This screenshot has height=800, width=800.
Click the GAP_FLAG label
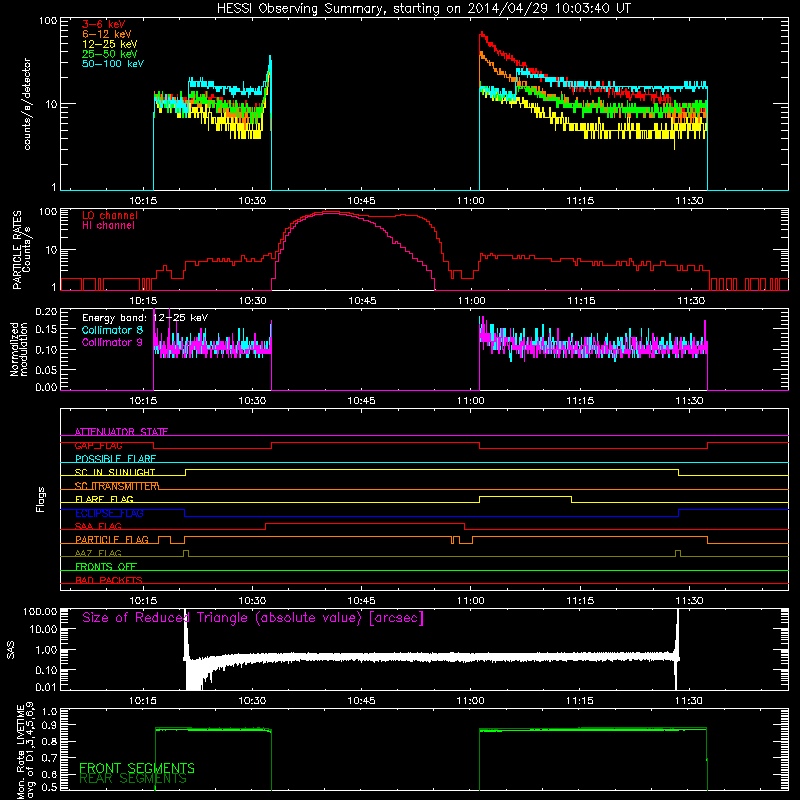(98, 445)
